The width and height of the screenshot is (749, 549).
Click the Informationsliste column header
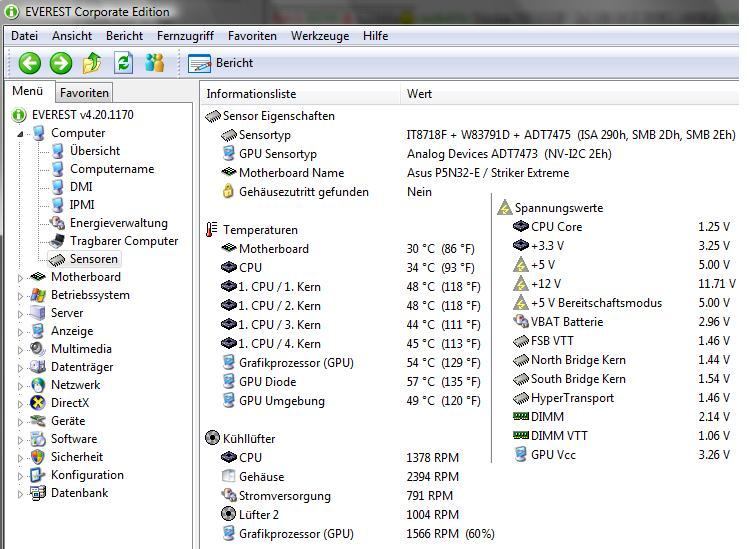[301, 94]
